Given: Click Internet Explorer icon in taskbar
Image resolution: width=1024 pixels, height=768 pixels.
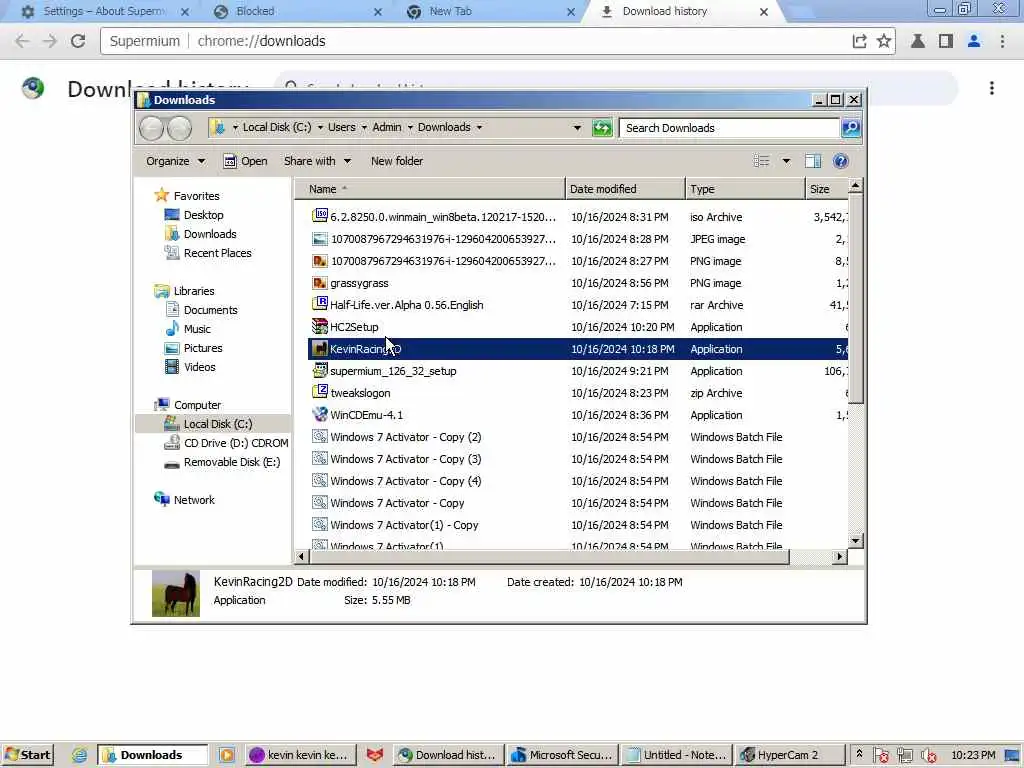Looking at the screenshot, I should click(79, 755).
